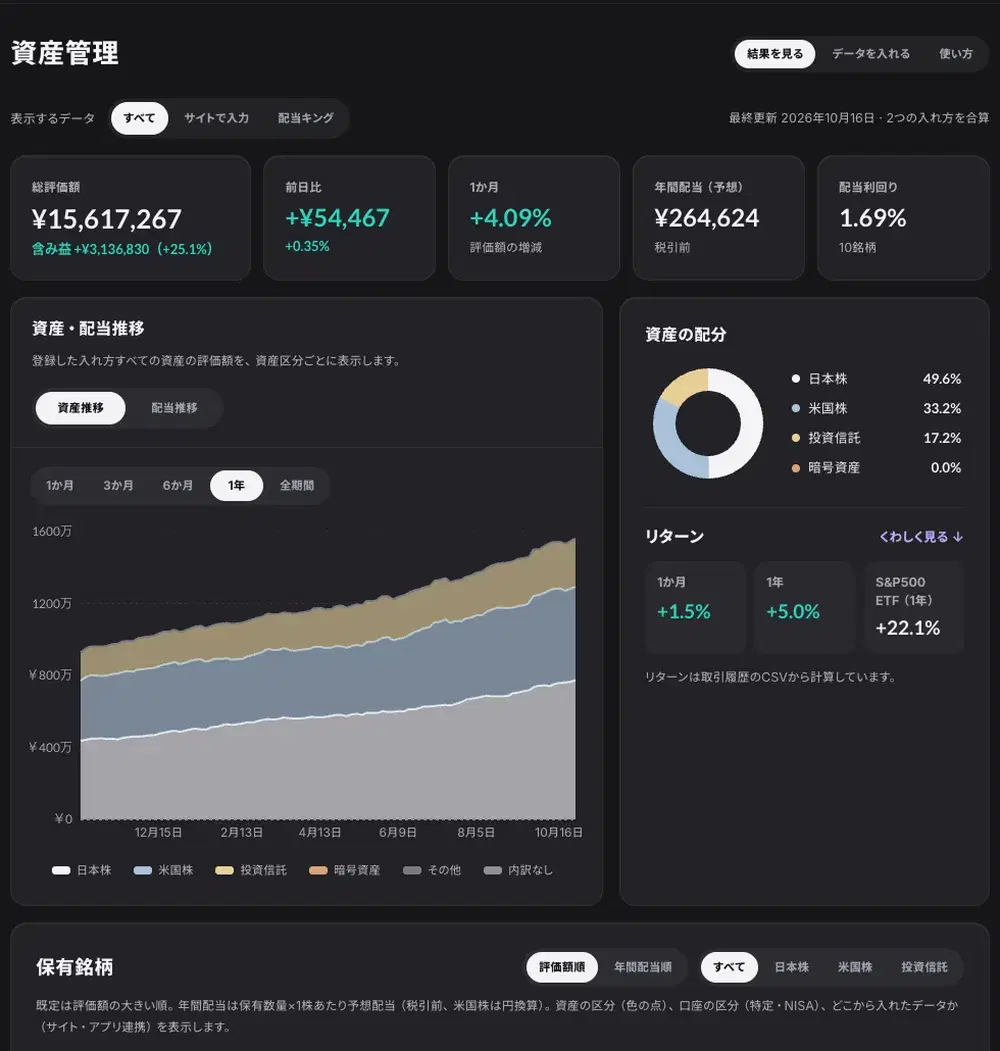The width and height of the screenshot is (1000, 1051).
Task: Set chart range to 全期間
Action: 297,485
